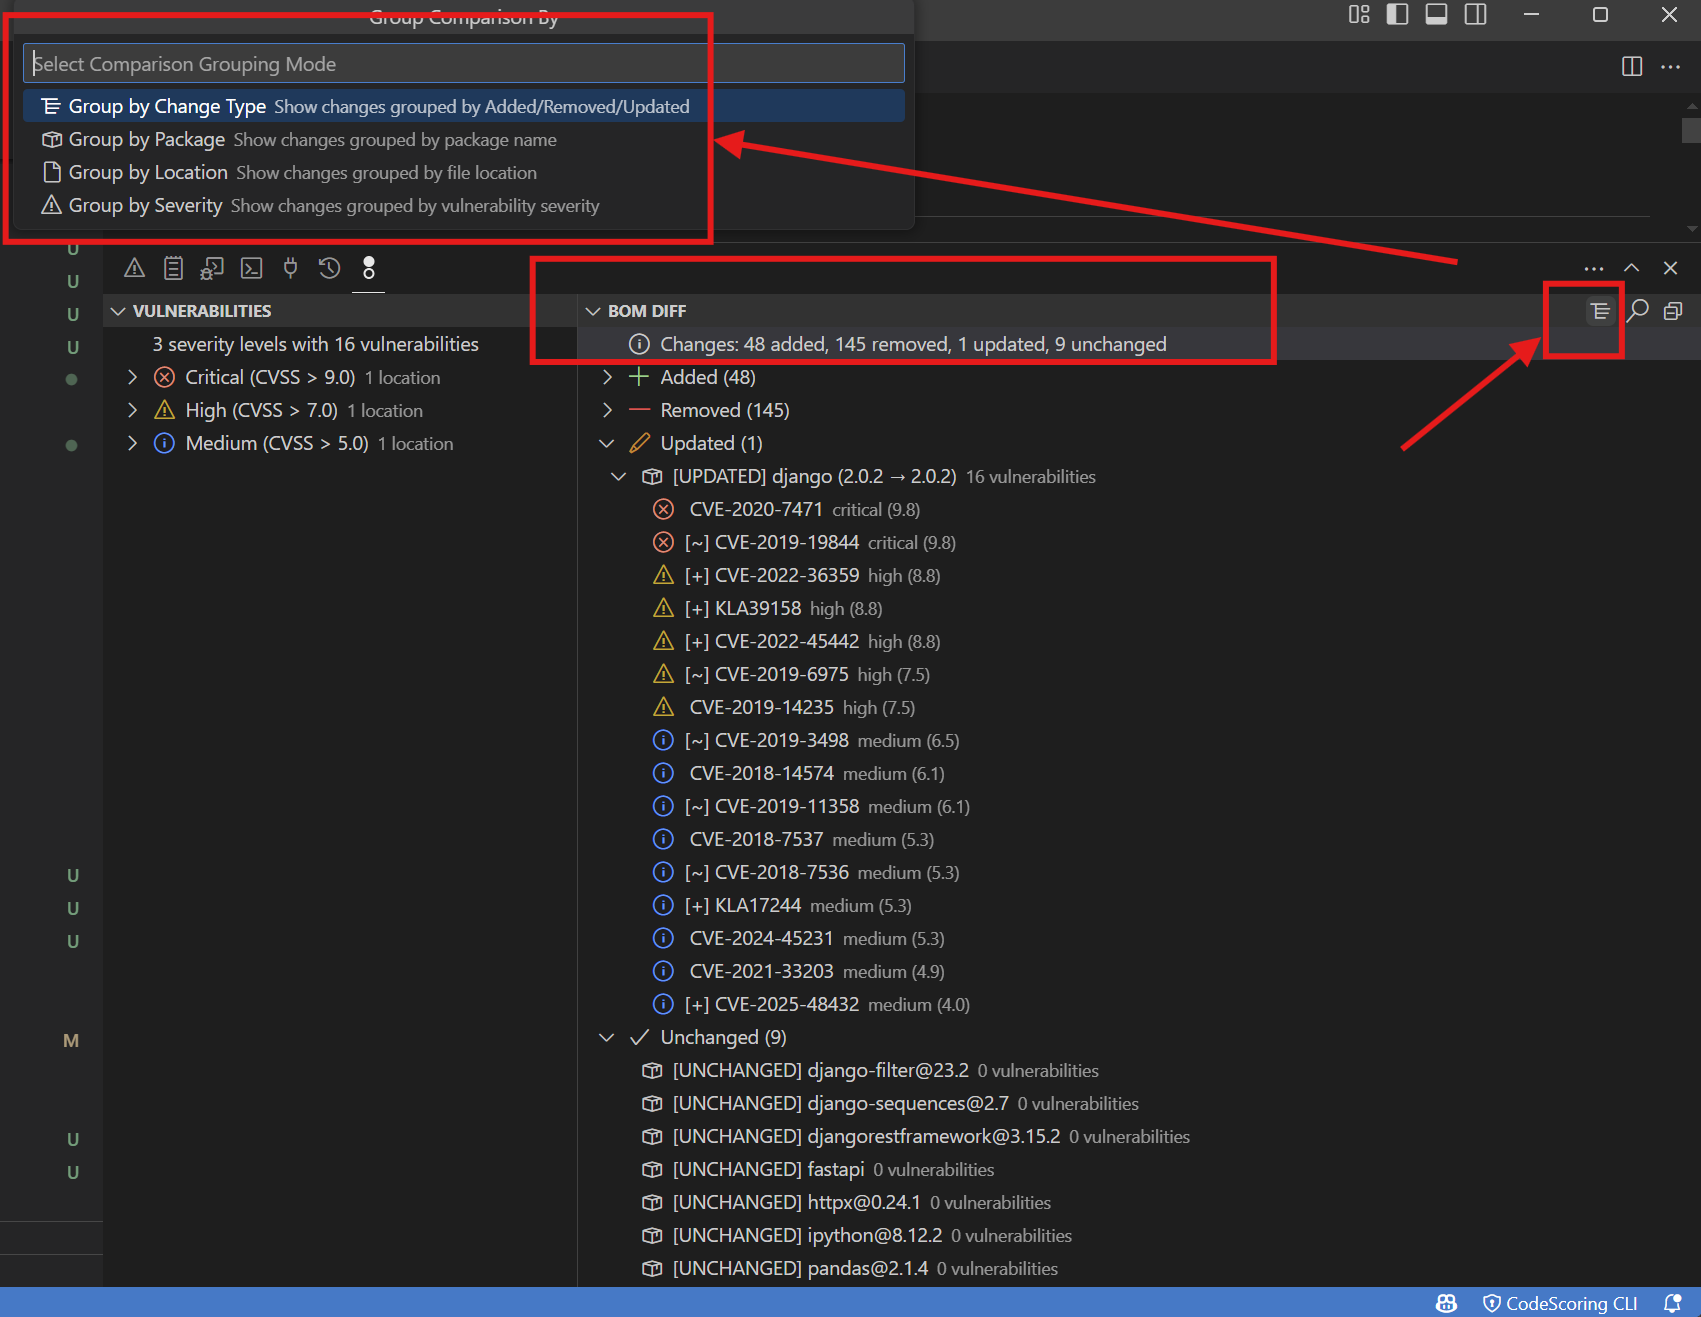Select CVE-2022-45442 high entry
This screenshot has height=1317, width=1701.
pos(1139,641)
